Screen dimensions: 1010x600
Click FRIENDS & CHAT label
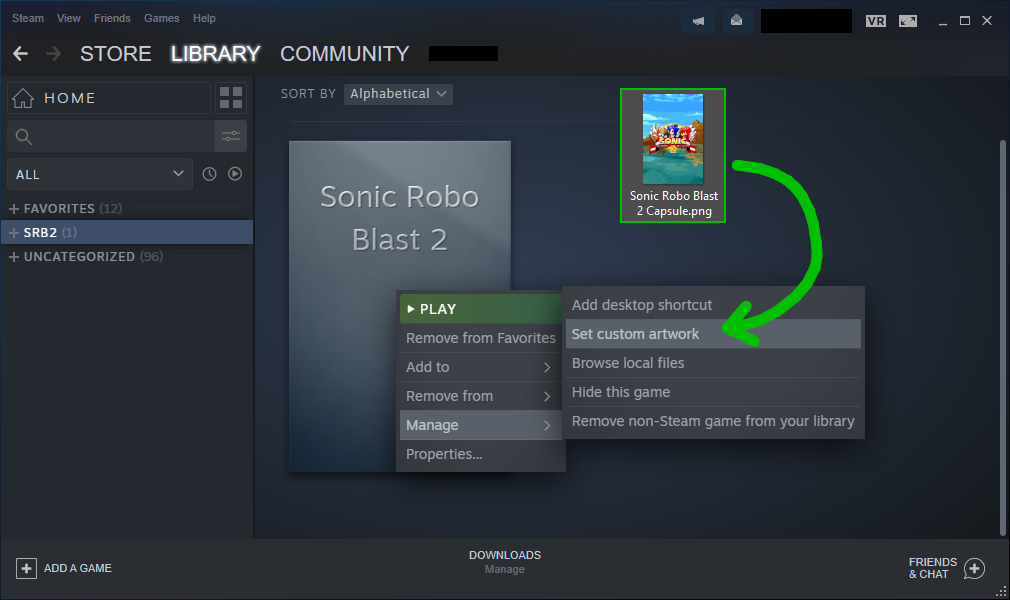(x=933, y=568)
